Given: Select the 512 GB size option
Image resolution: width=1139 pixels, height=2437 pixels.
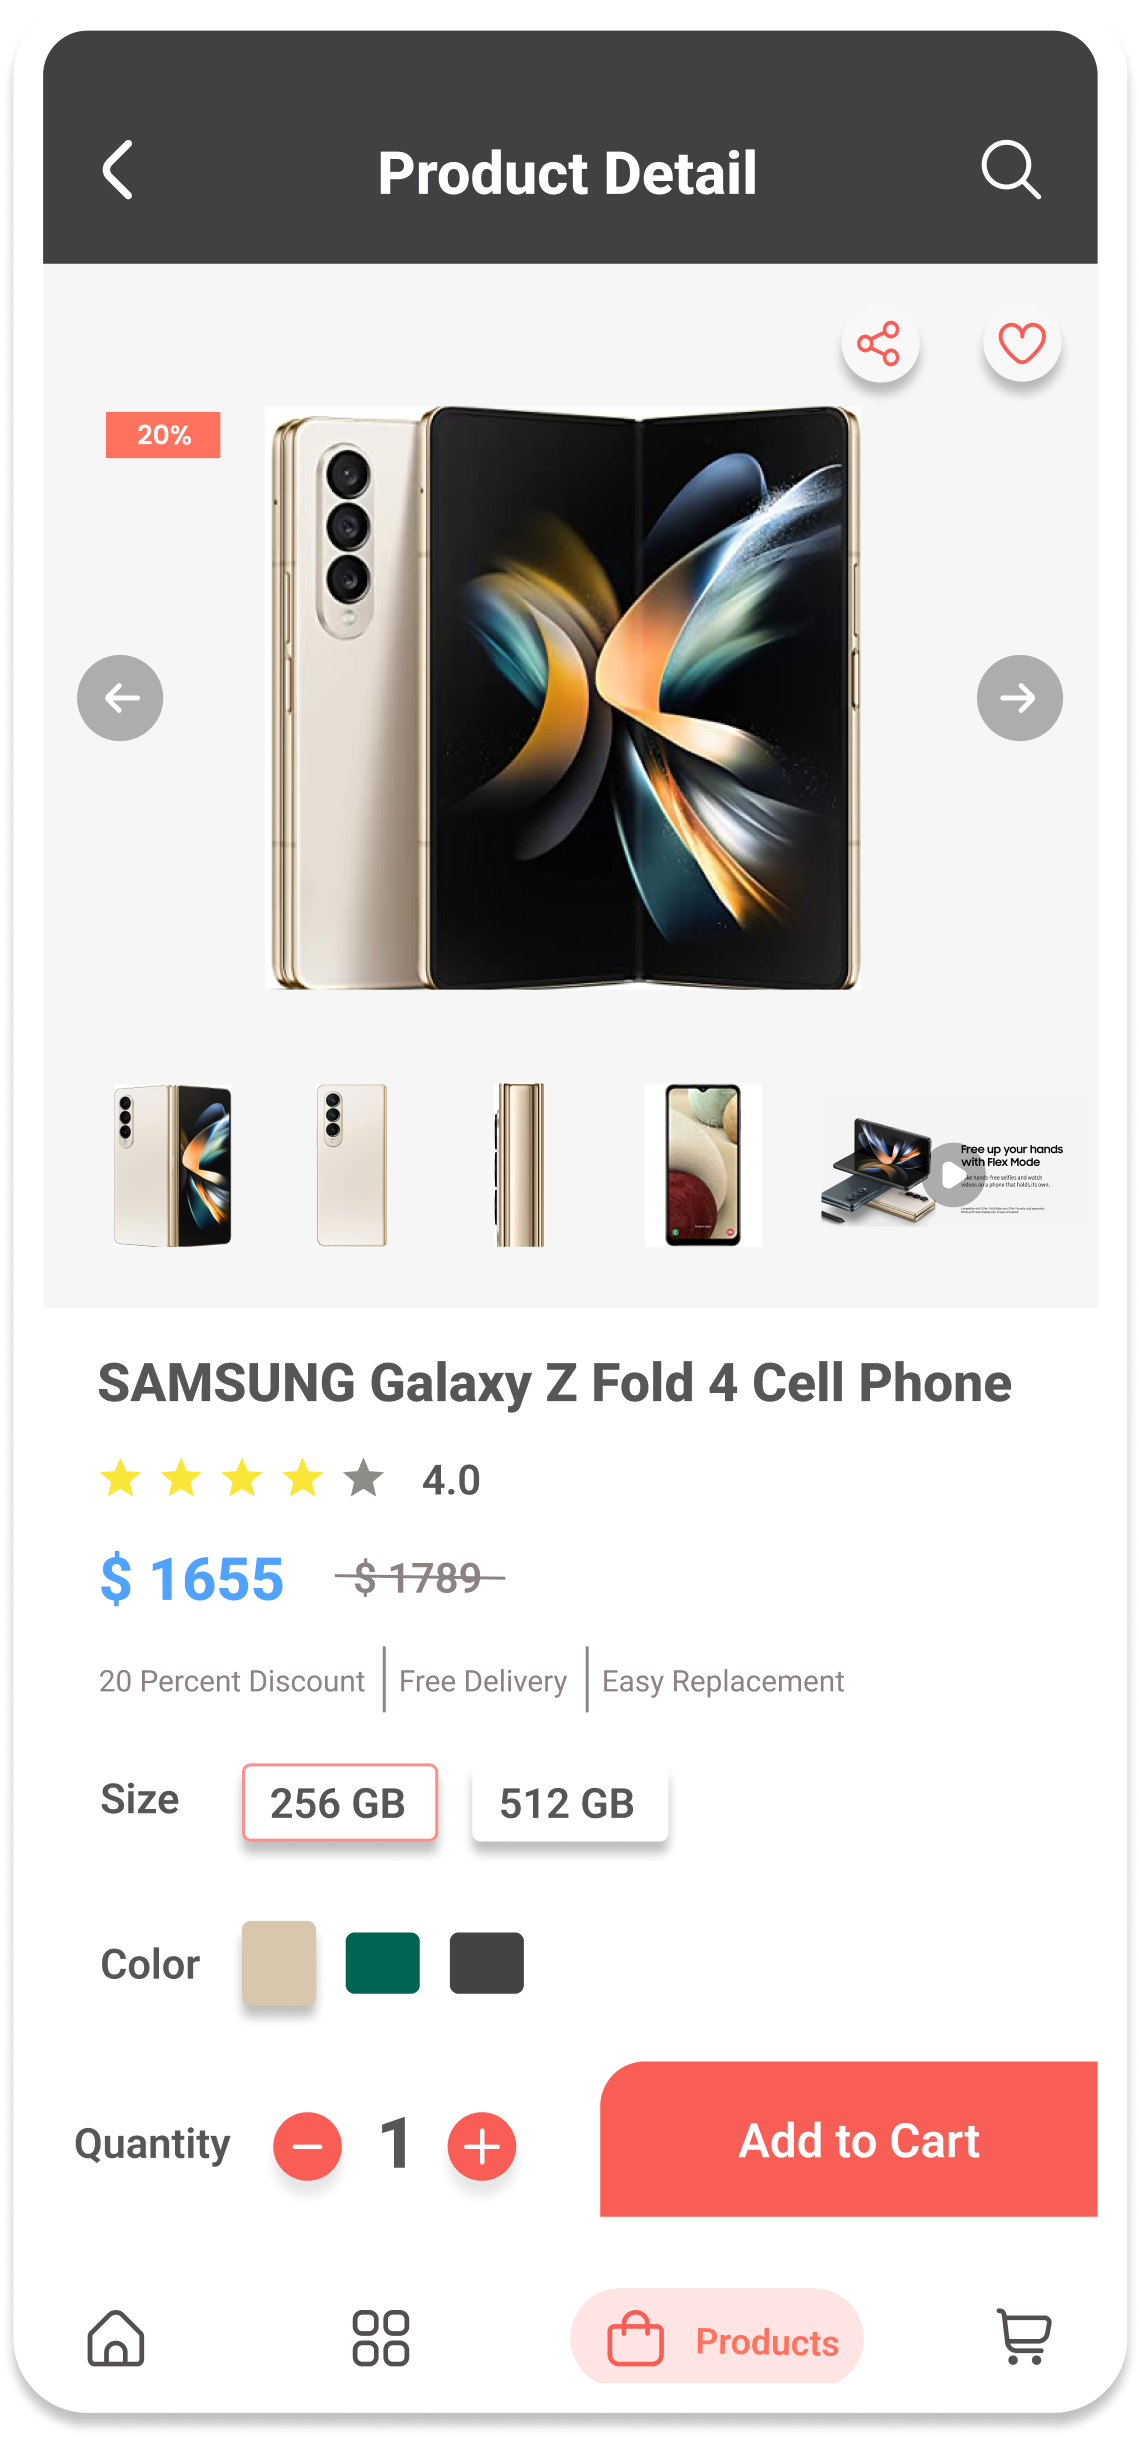Looking at the screenshot, I should (569, 1803).
